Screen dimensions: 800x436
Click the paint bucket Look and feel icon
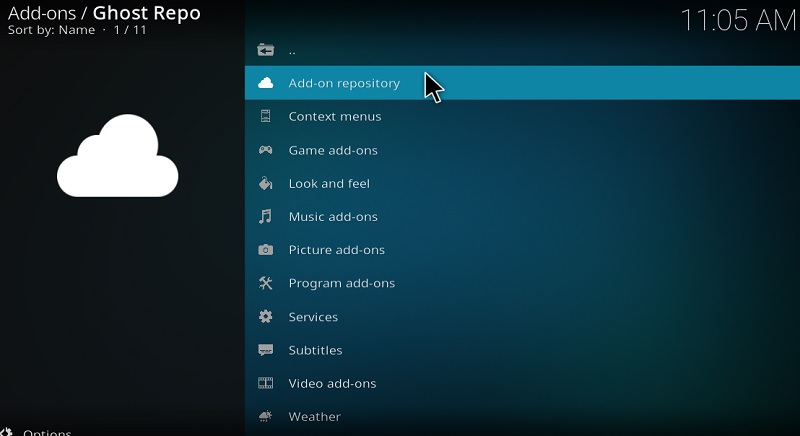[x=265, y=183]
